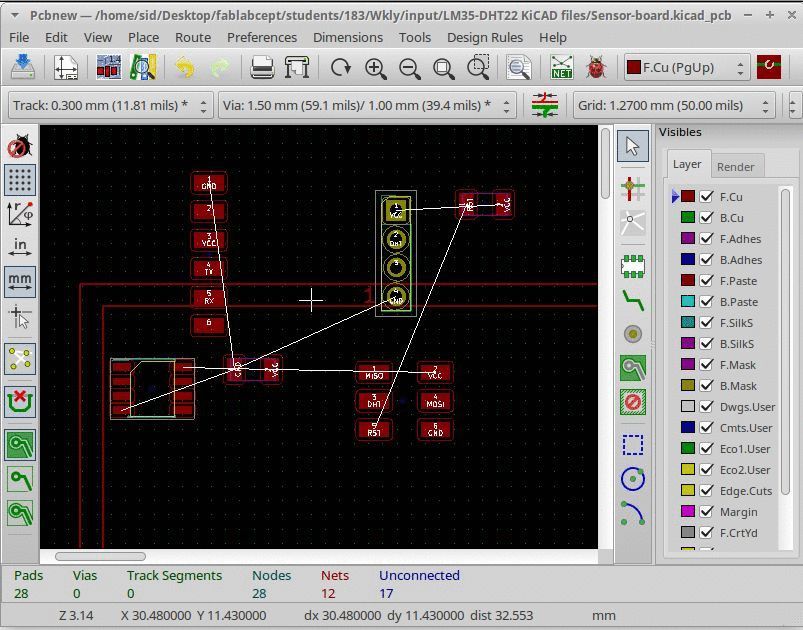Open the Design Rules menu

(x=485, y=37)
